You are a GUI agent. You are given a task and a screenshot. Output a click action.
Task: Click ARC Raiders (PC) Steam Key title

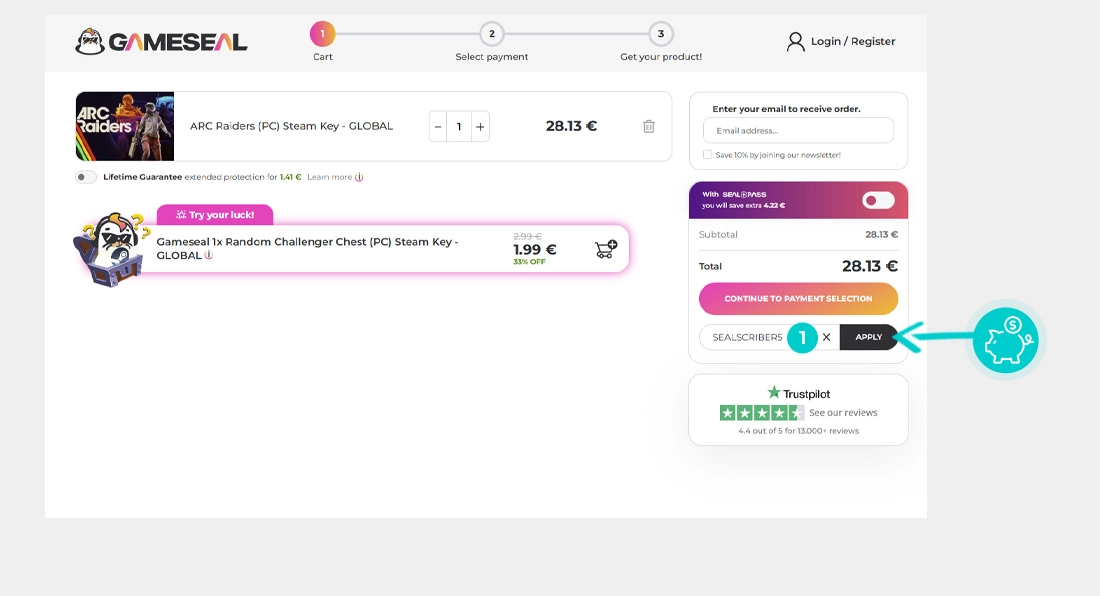coord(291,126)
